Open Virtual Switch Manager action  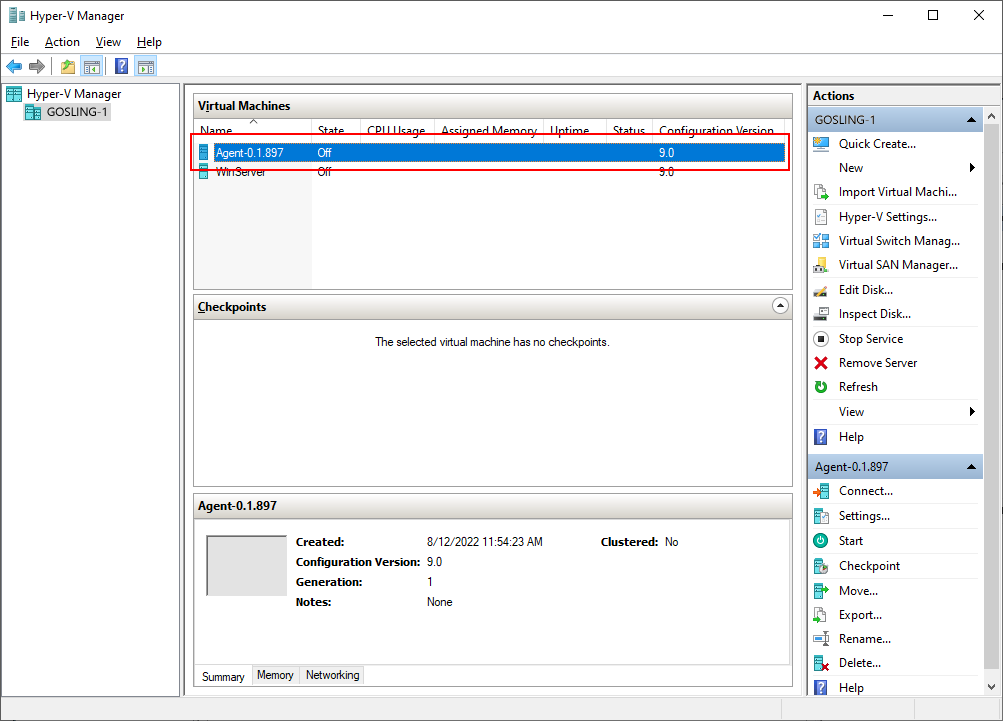point(899,241)
